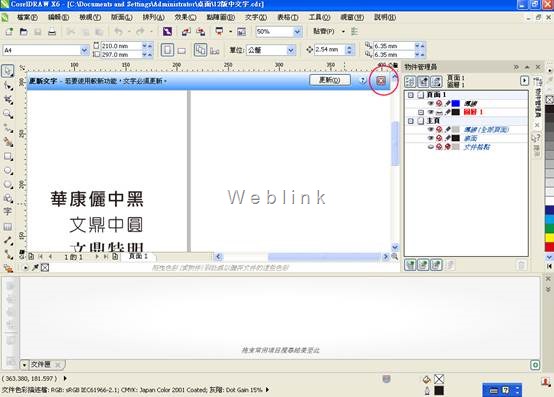Click the Print icon in the toolbar
The height and width of the screenshot is (397, 554).
[52, 32]
